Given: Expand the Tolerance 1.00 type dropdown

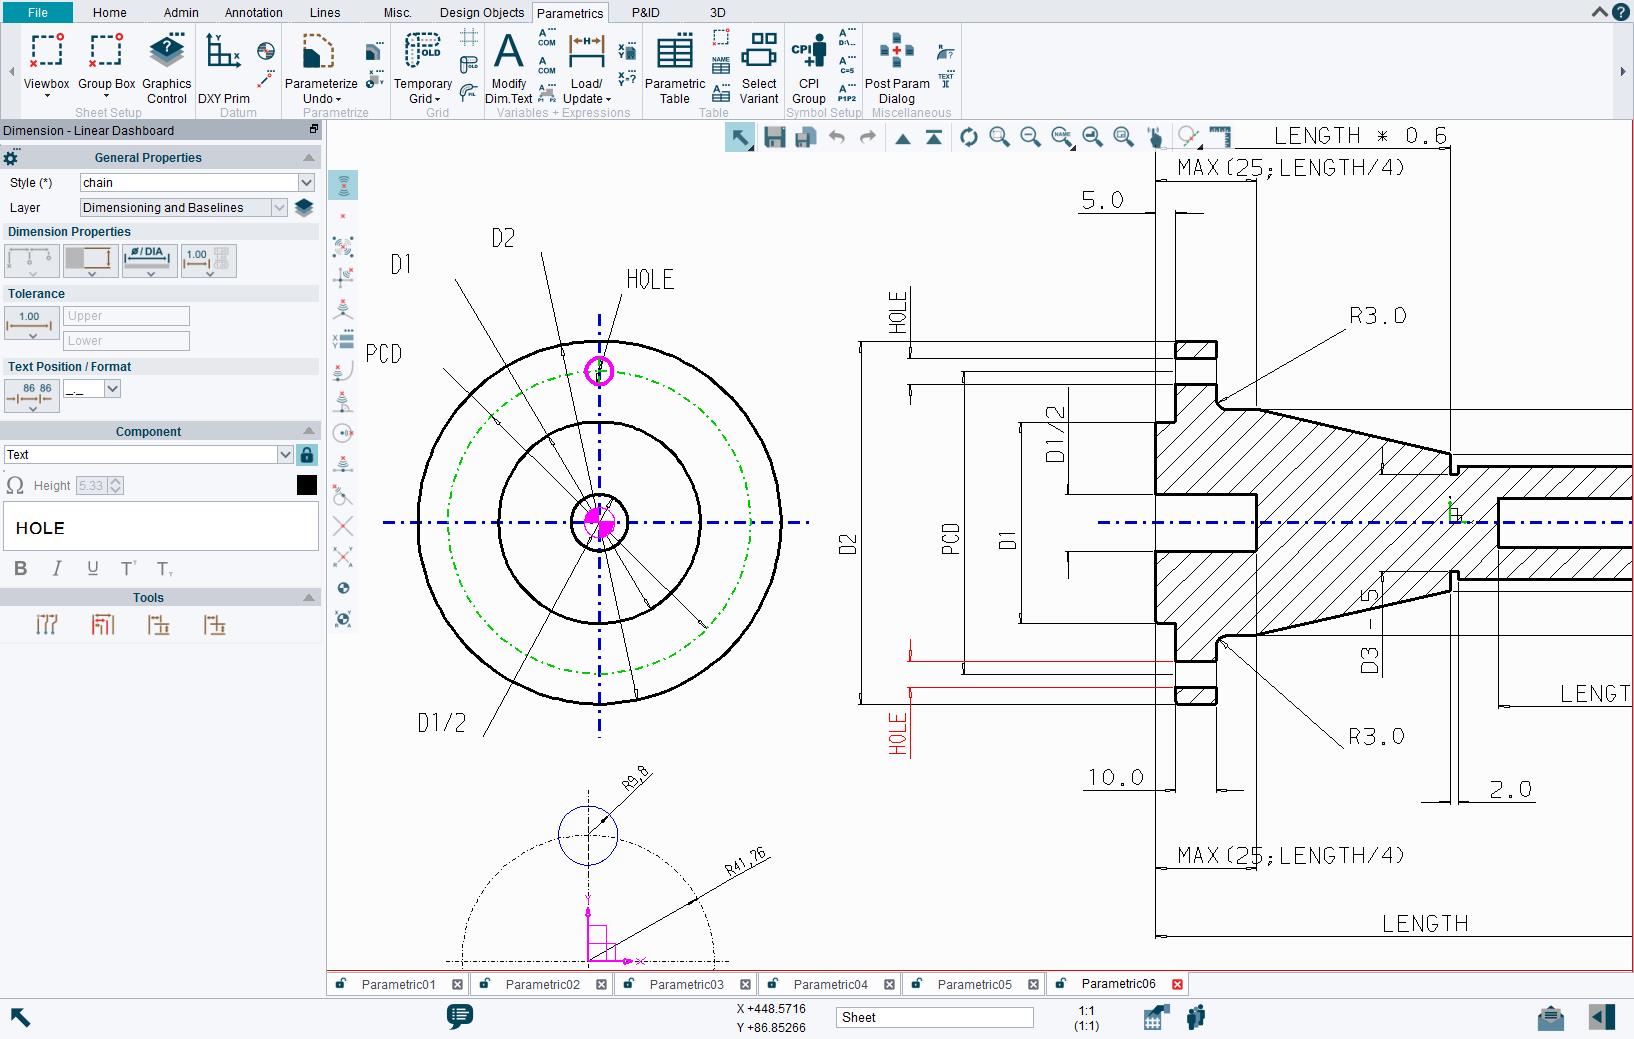Looking at the screenshot, I should click(32, 325).
